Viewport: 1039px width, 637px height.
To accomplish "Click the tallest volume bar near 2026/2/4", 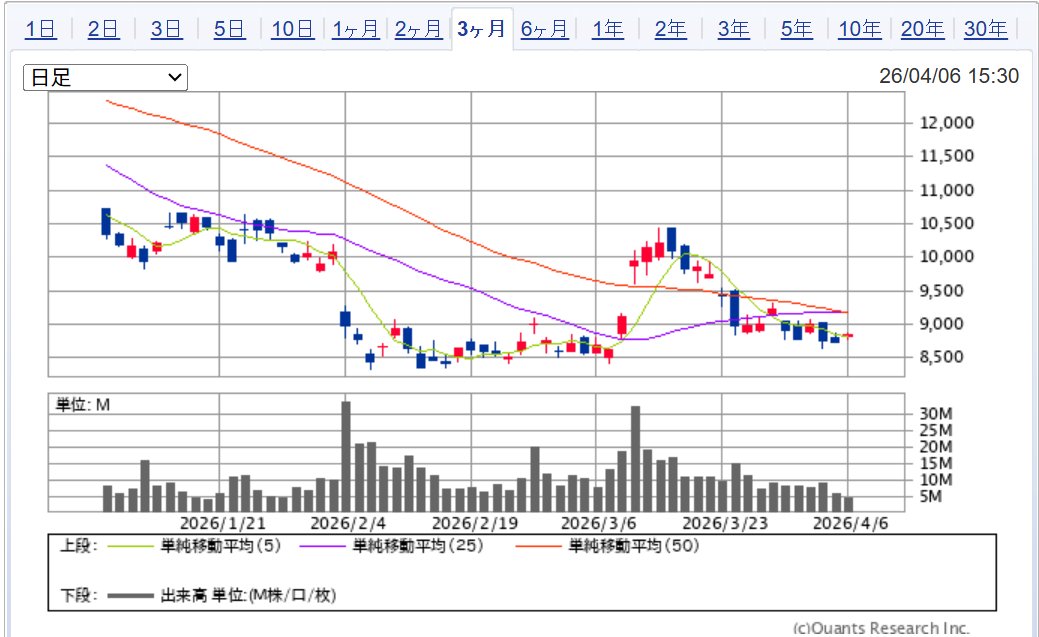I will 345,456.
